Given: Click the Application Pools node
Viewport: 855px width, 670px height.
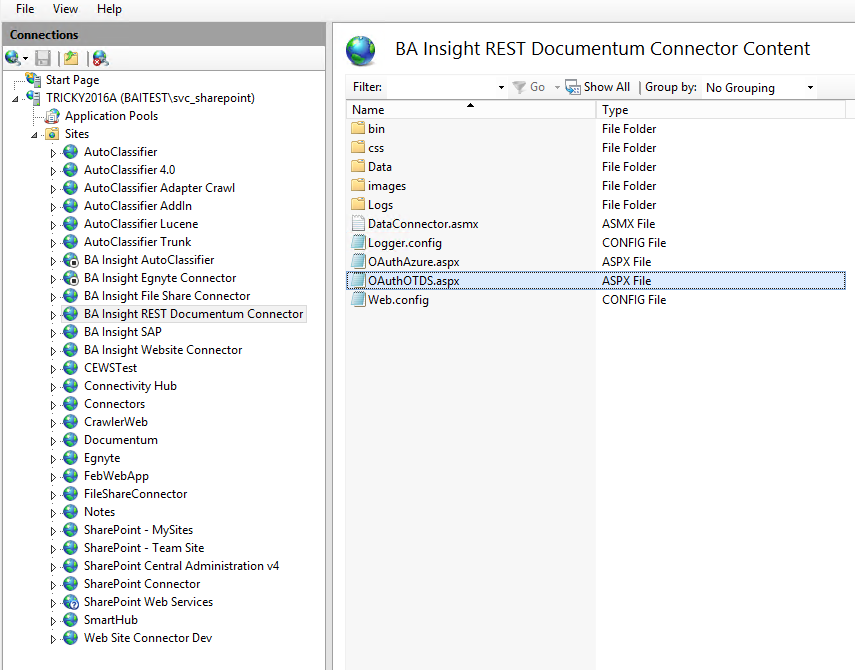Looking at the screenshot, I should tap(111, 116).
